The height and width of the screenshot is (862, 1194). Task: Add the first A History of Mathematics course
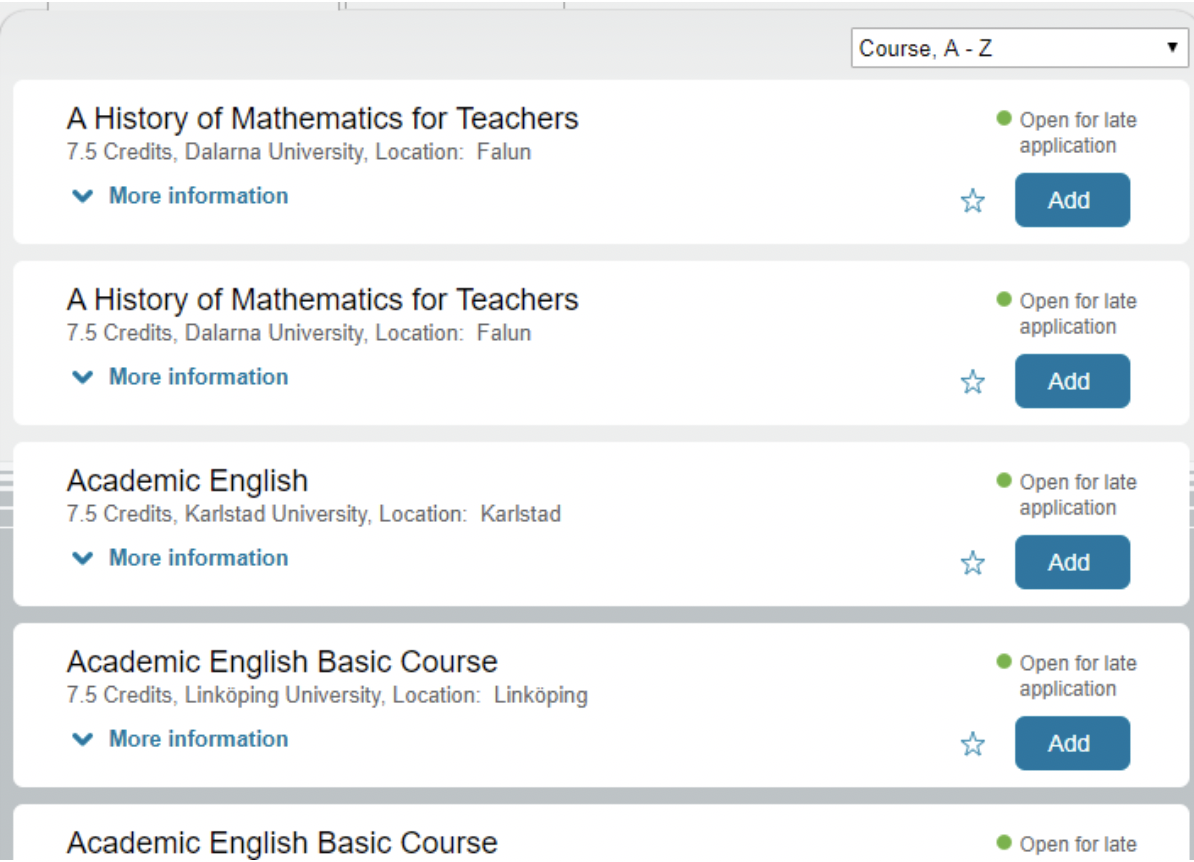[x=1072, y=200]
